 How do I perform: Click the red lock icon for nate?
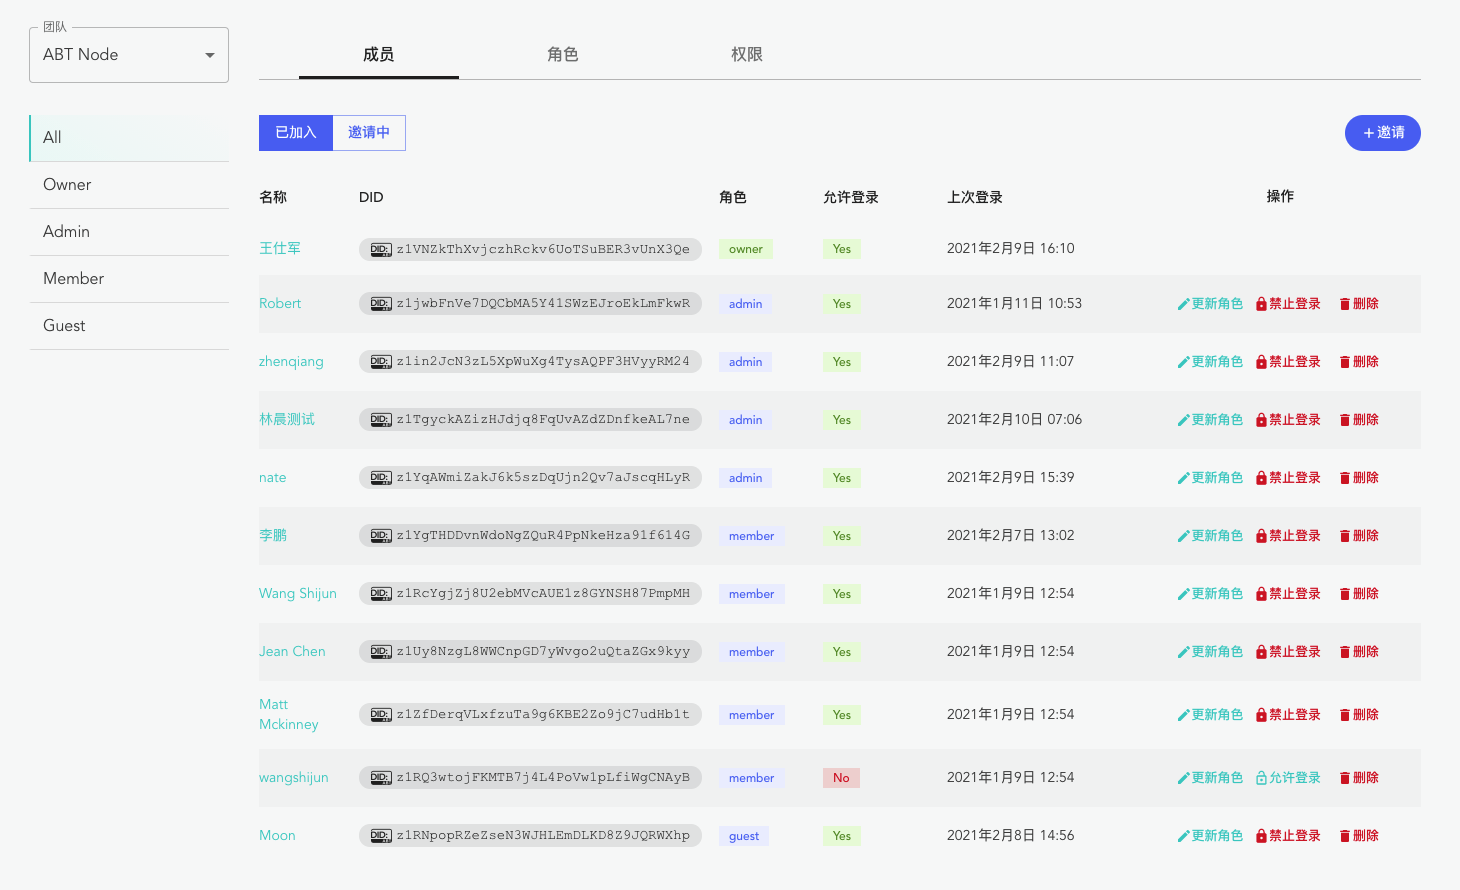tap(1261, 478)
